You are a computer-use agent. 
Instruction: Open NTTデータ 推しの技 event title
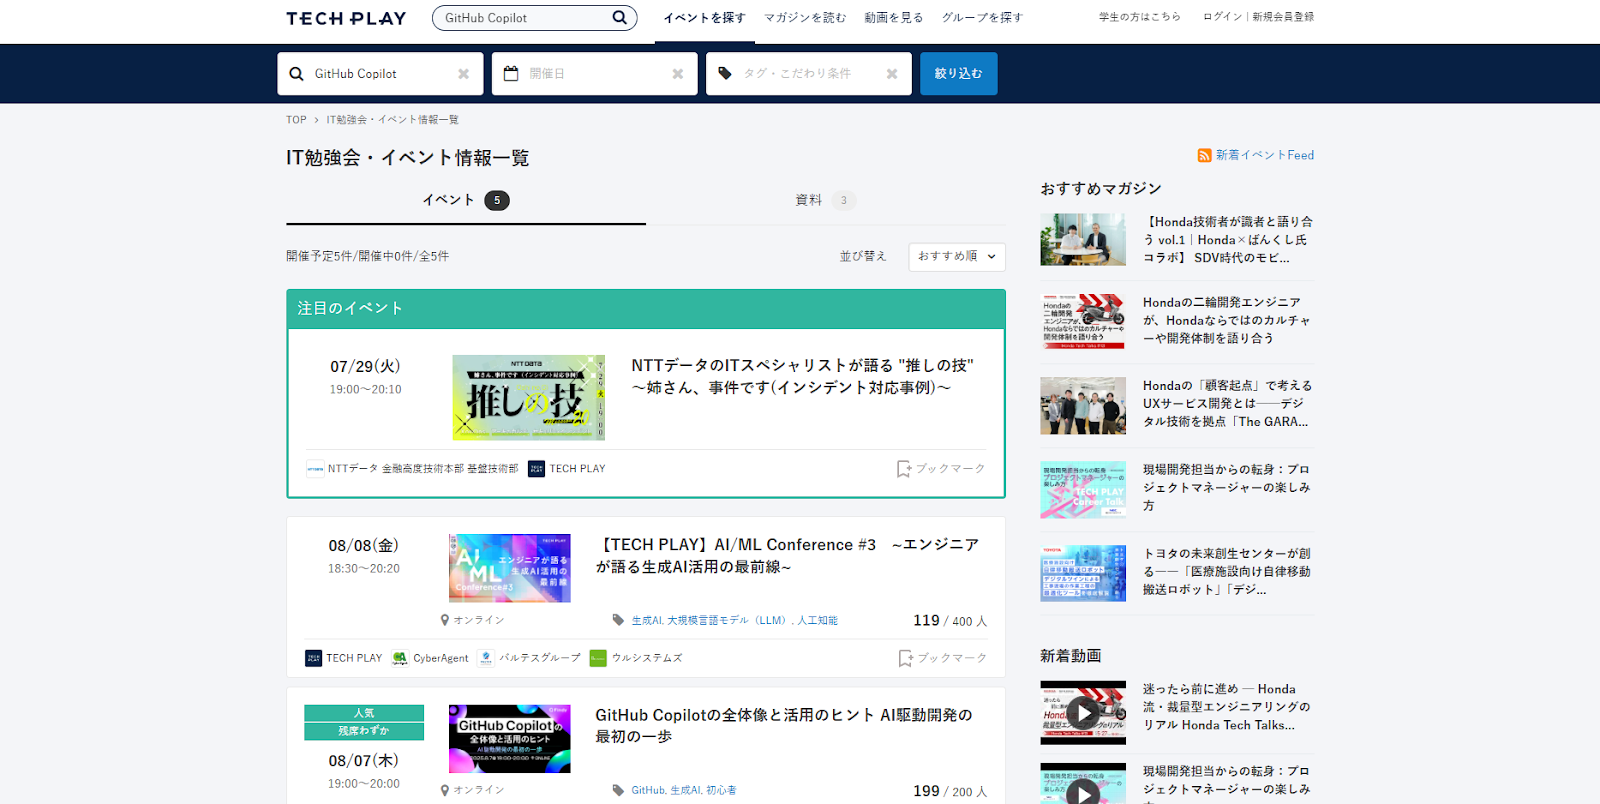(x=802, y=377)
